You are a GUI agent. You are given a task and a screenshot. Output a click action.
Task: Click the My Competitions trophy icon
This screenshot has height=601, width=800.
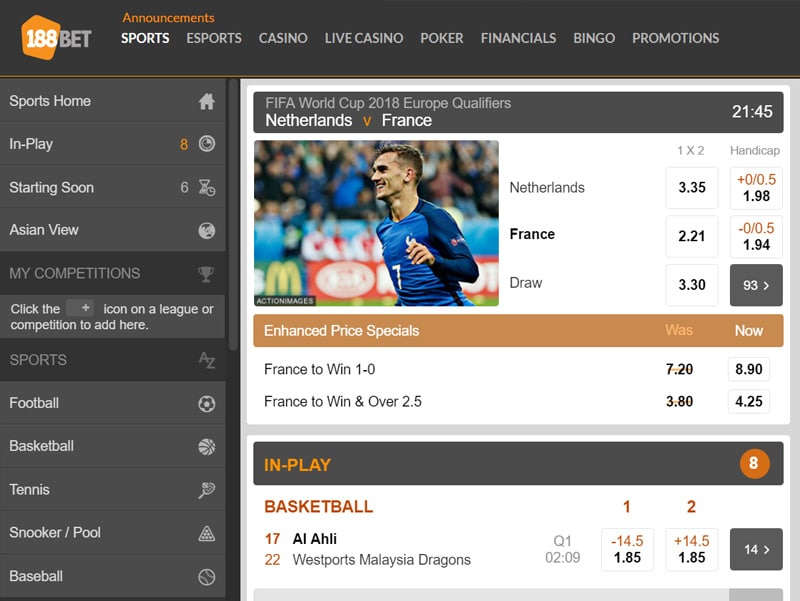coord(206,273)
